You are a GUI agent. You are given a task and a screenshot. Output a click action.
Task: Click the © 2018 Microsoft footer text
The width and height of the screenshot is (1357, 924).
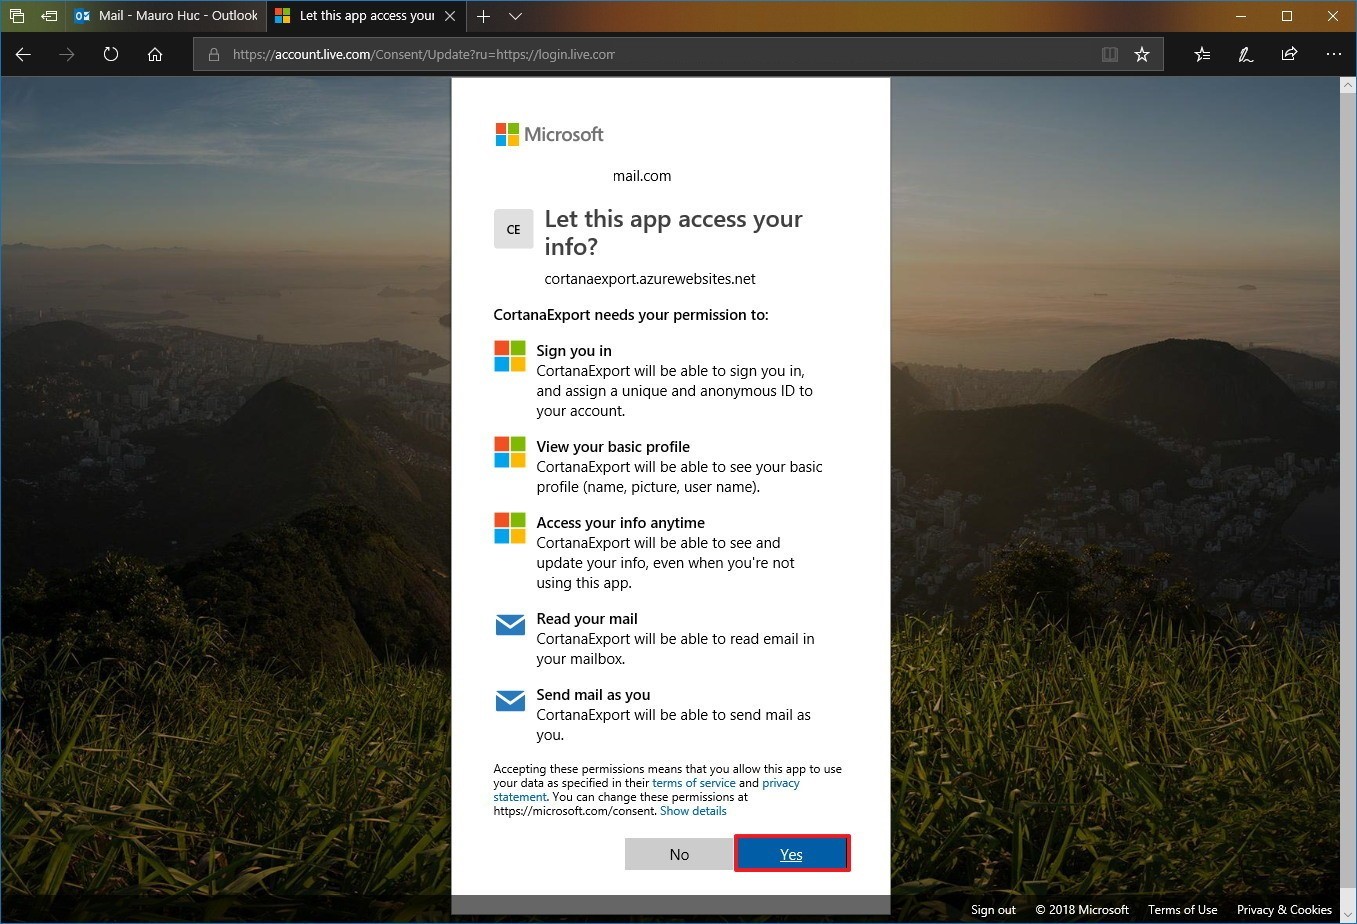(x=1082, y=910)
